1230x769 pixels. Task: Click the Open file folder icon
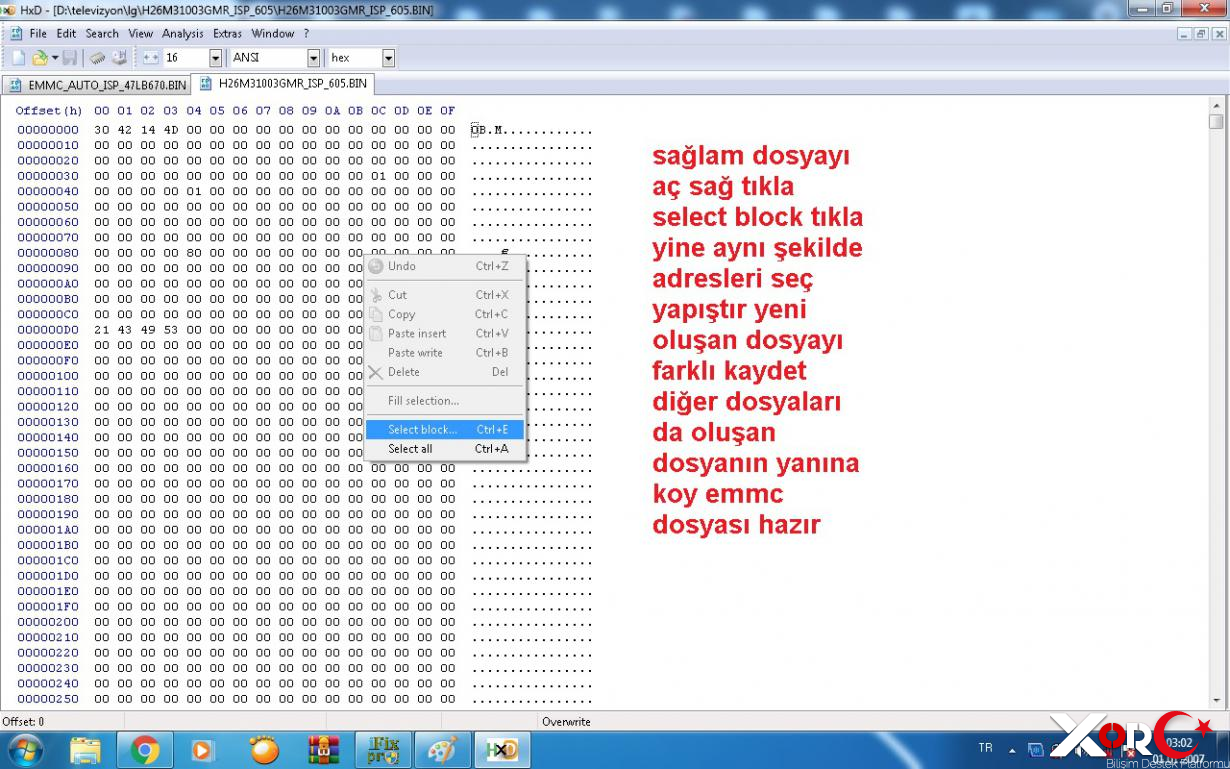point(39,58)
